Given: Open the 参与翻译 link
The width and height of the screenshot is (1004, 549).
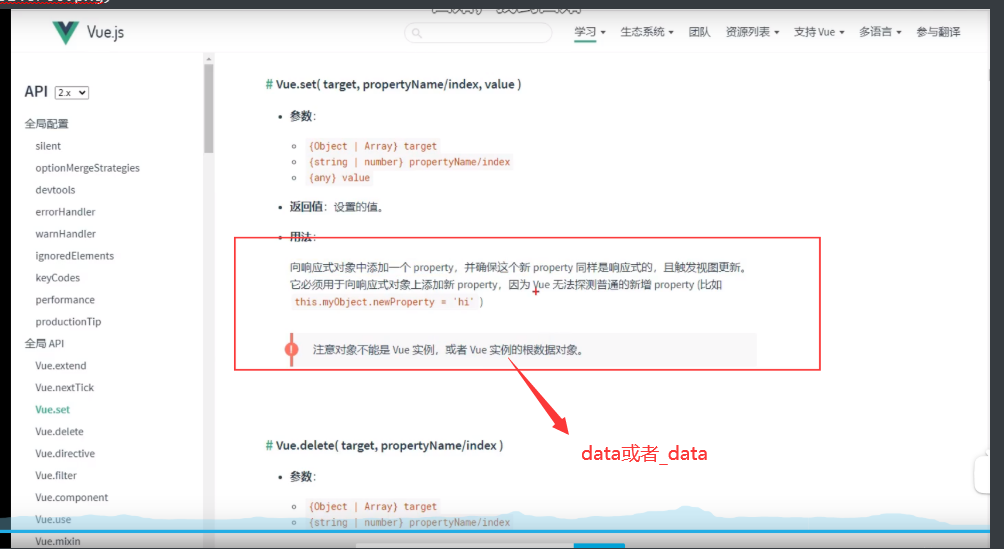Looking at the screenshot, I should (938, 32).
